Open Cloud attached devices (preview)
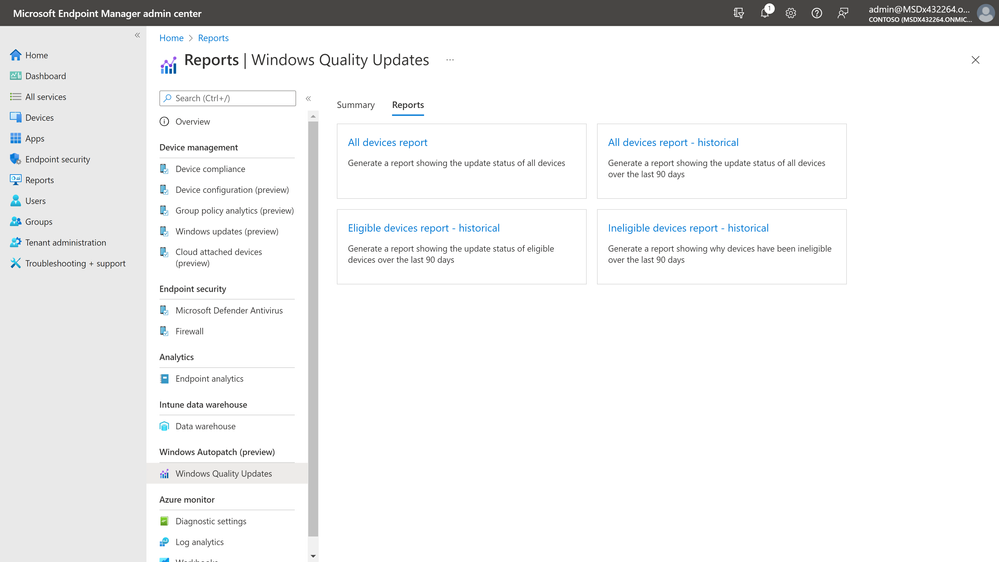The width and height of the screenshot is (999, 562). tap(219, 257)
